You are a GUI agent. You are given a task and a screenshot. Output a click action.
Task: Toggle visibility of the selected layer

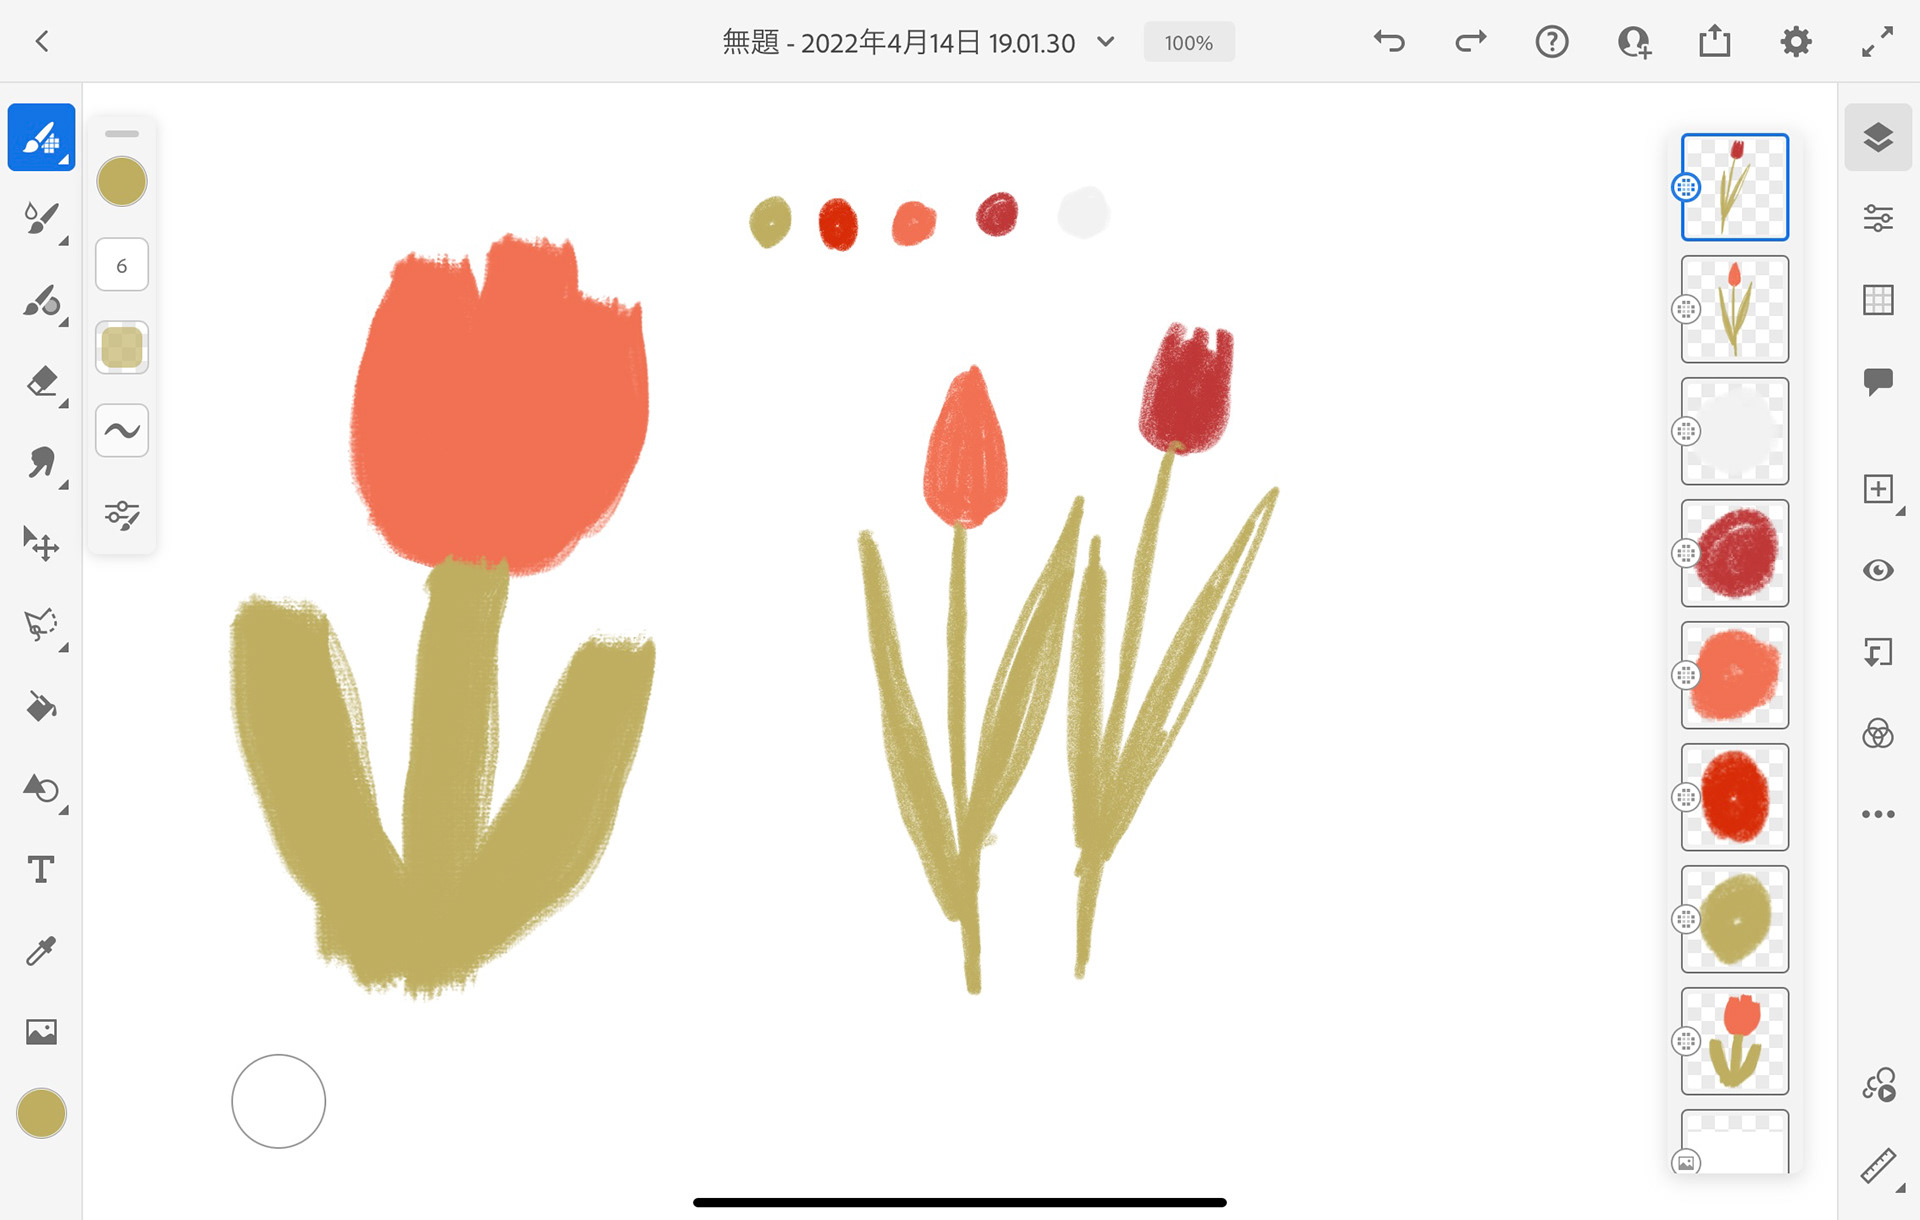[1878, 570]
